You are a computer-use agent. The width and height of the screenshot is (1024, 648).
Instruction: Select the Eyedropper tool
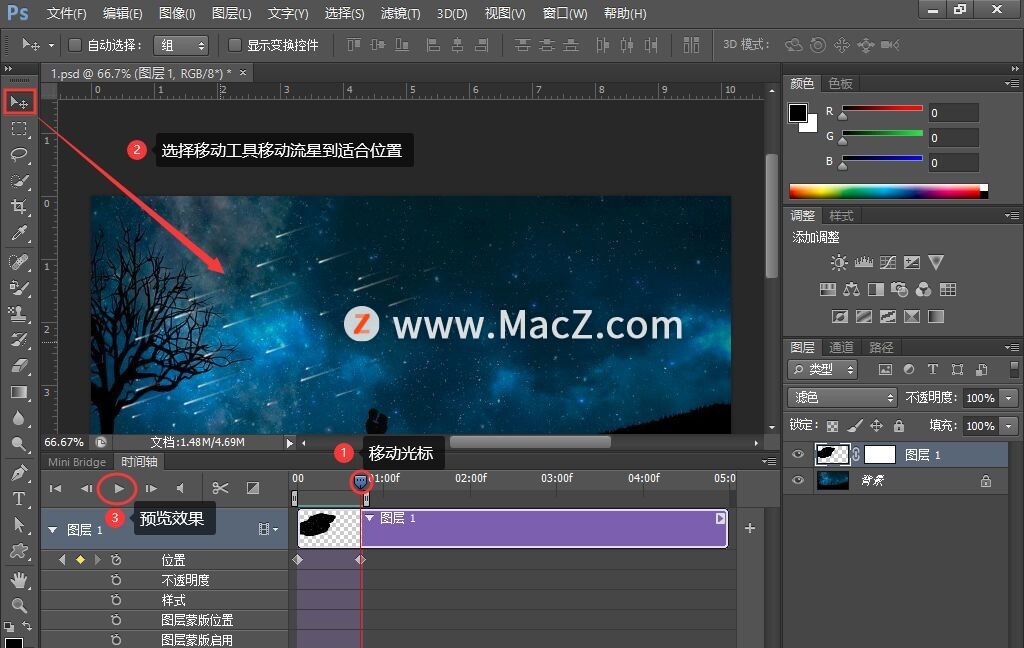pos(19,233)
